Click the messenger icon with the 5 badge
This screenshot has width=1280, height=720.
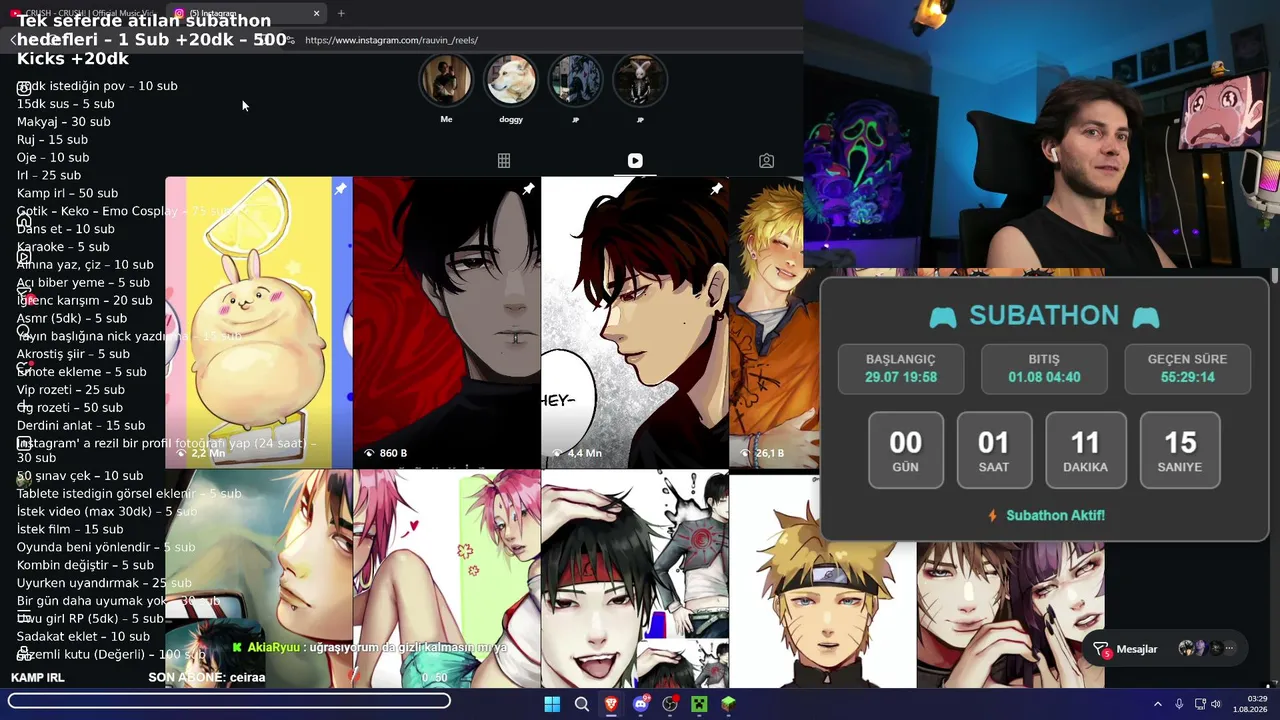pyautogui.click(x=1101, y=649)
